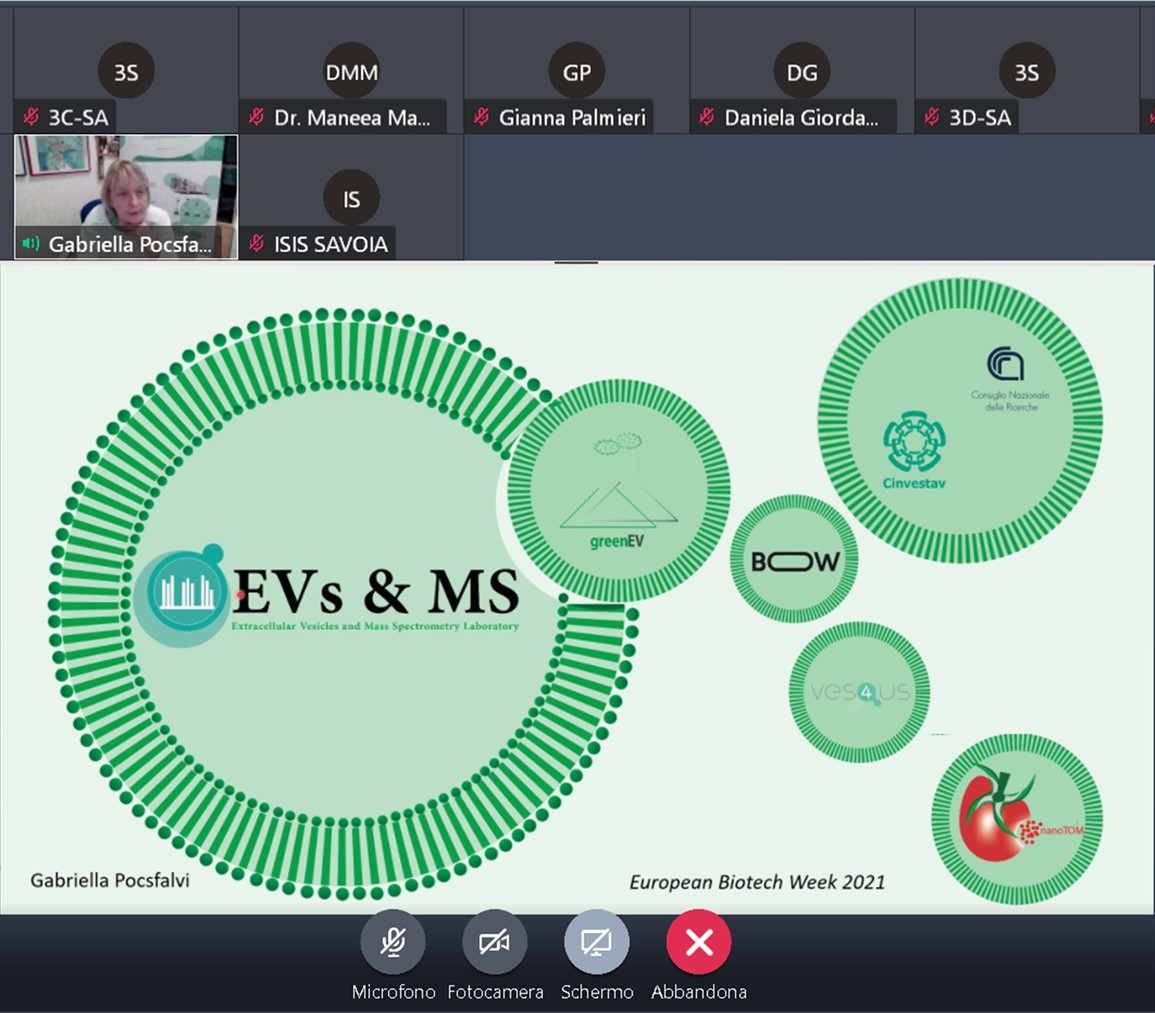Select the 3C-SA participant avatar
The width and height of the screenshot is (1155, 1013).
point(126,71)
